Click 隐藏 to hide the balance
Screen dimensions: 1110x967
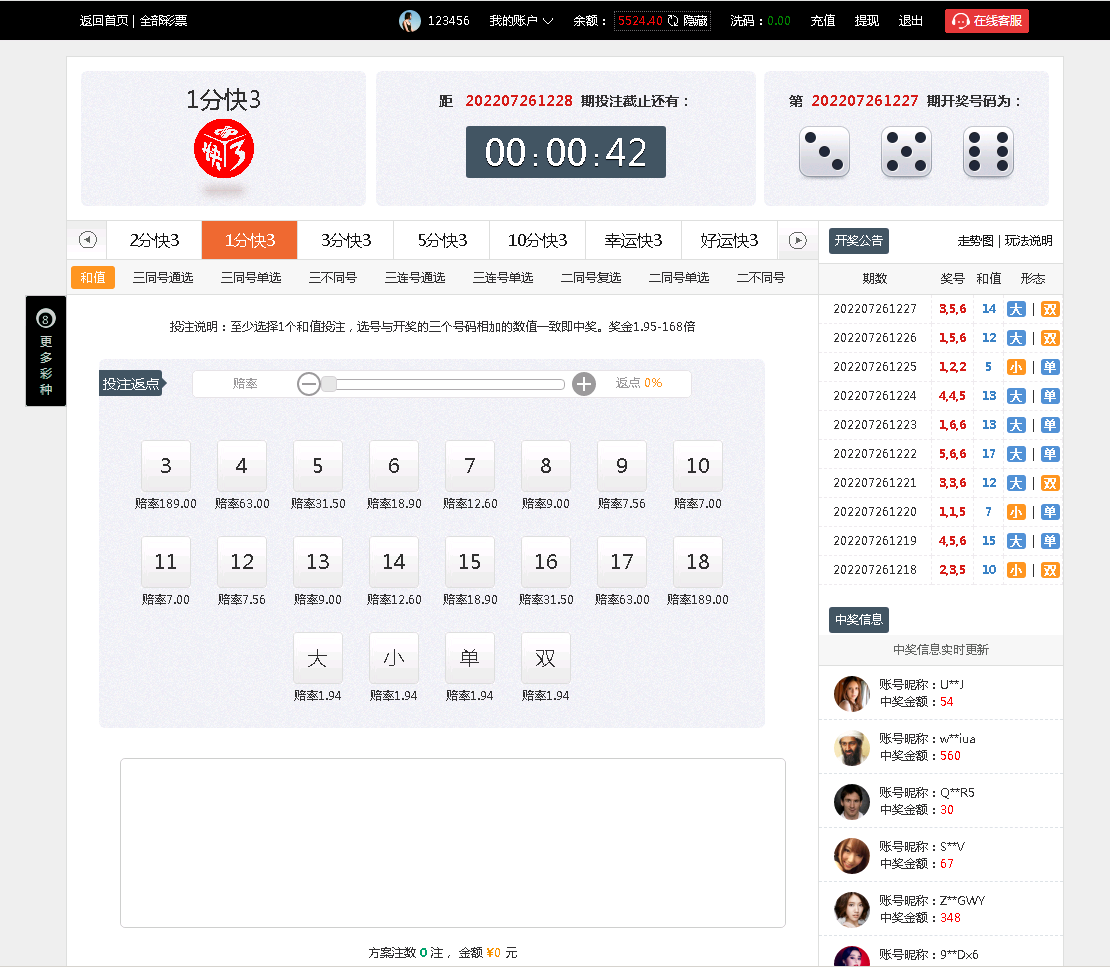pyautogui.click(x=695, y=21)
